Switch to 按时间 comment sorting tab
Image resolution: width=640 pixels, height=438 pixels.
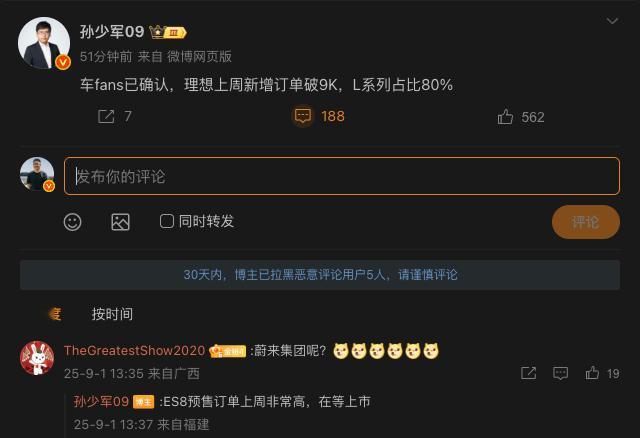pos(112,314)
